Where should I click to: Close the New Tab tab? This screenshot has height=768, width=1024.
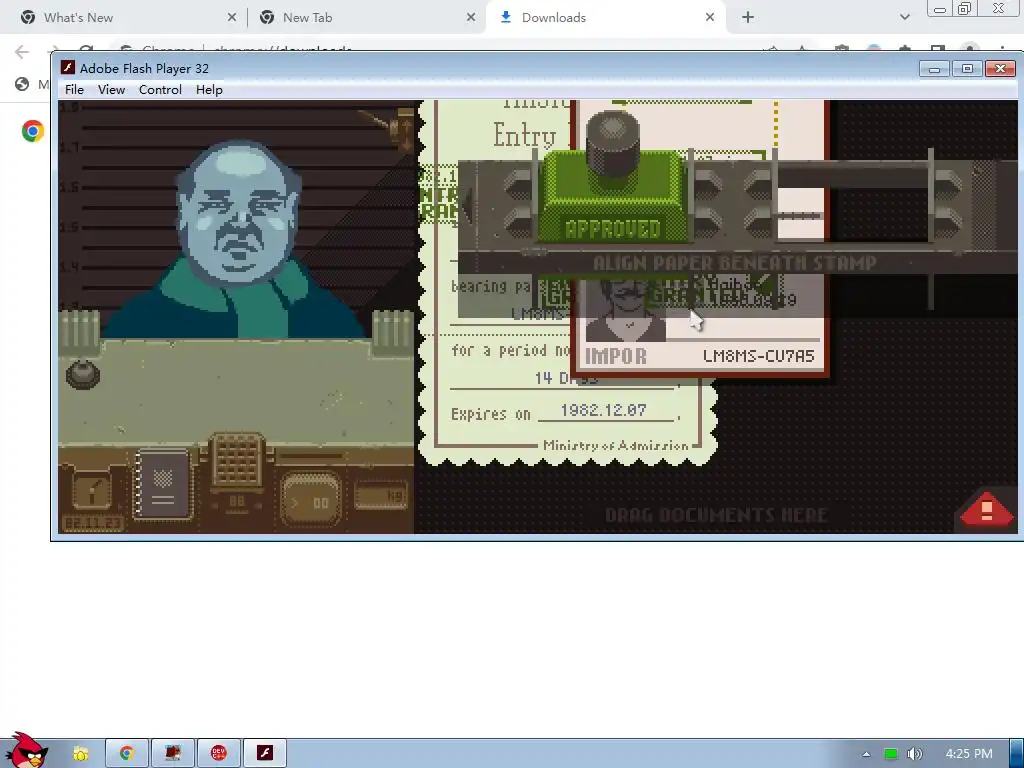point(471,18)
